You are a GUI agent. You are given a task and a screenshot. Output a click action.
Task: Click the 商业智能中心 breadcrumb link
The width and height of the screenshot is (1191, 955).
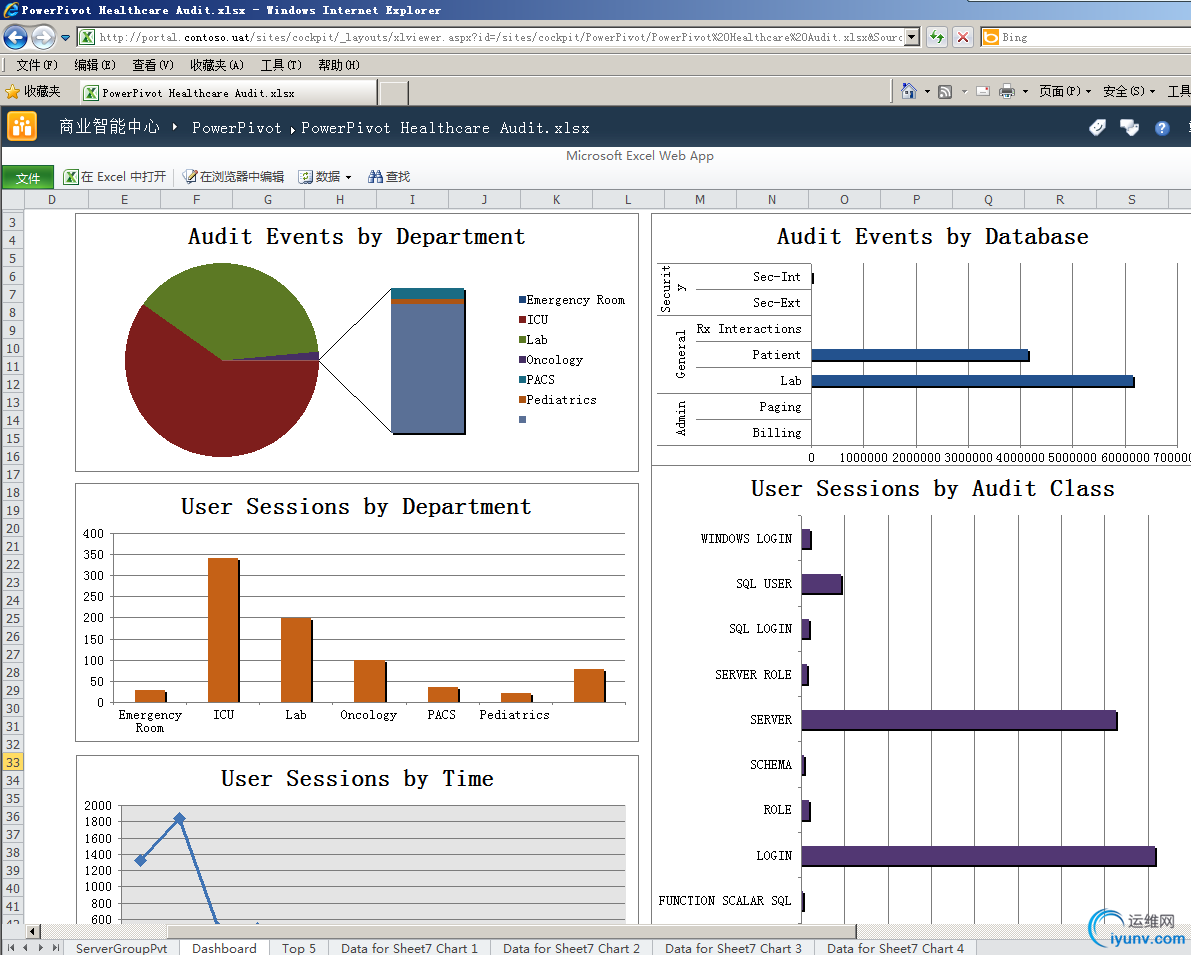[109, 127]
